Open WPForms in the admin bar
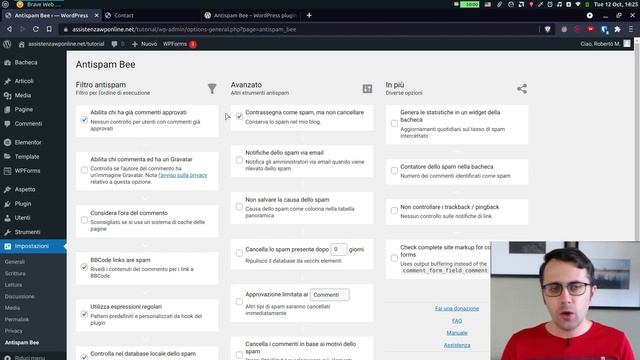 (x=179, y=44)
